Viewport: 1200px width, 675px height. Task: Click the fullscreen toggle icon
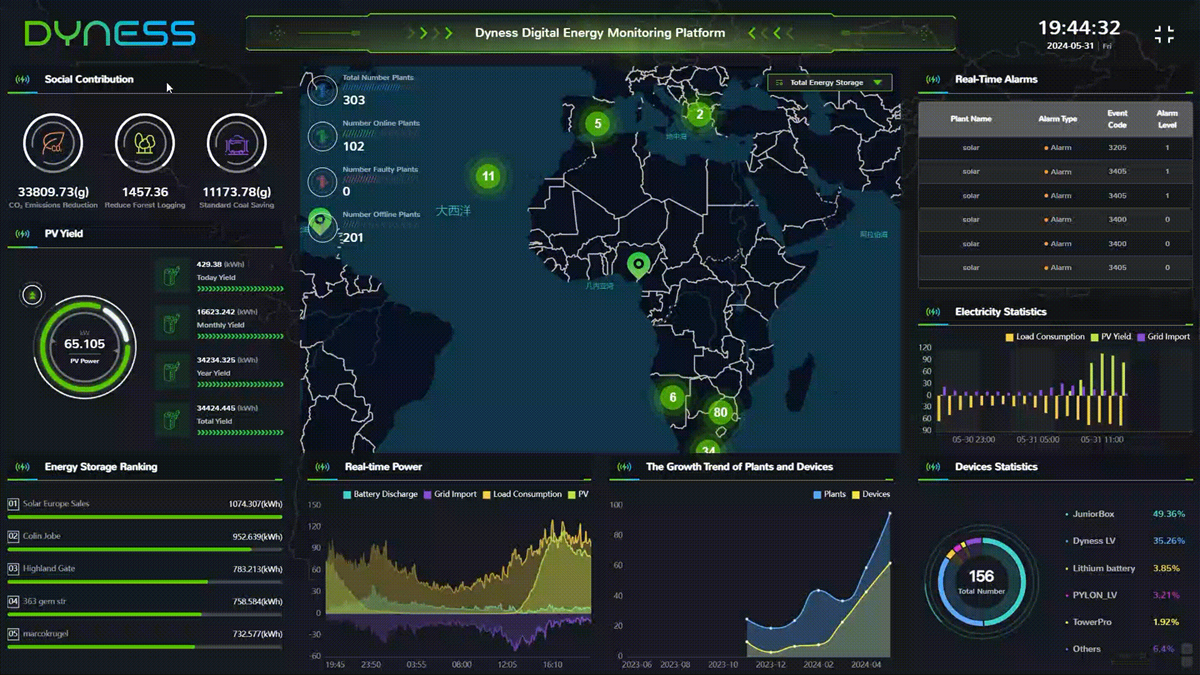click(x=1164, y=35)
